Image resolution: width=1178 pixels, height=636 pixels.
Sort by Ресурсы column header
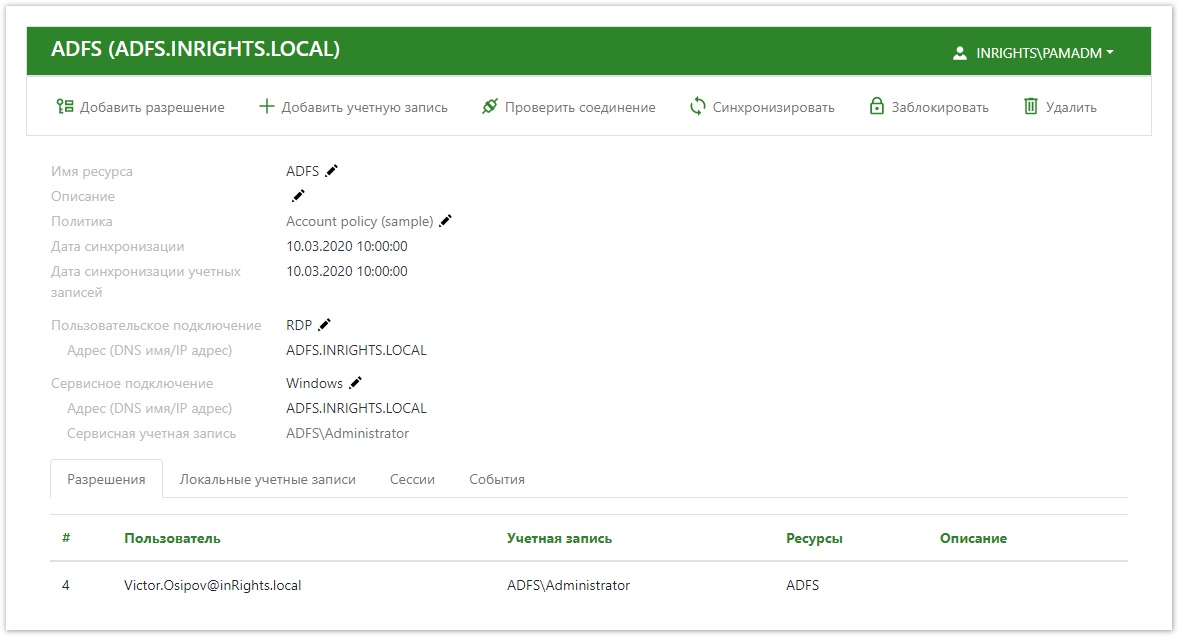814,538
